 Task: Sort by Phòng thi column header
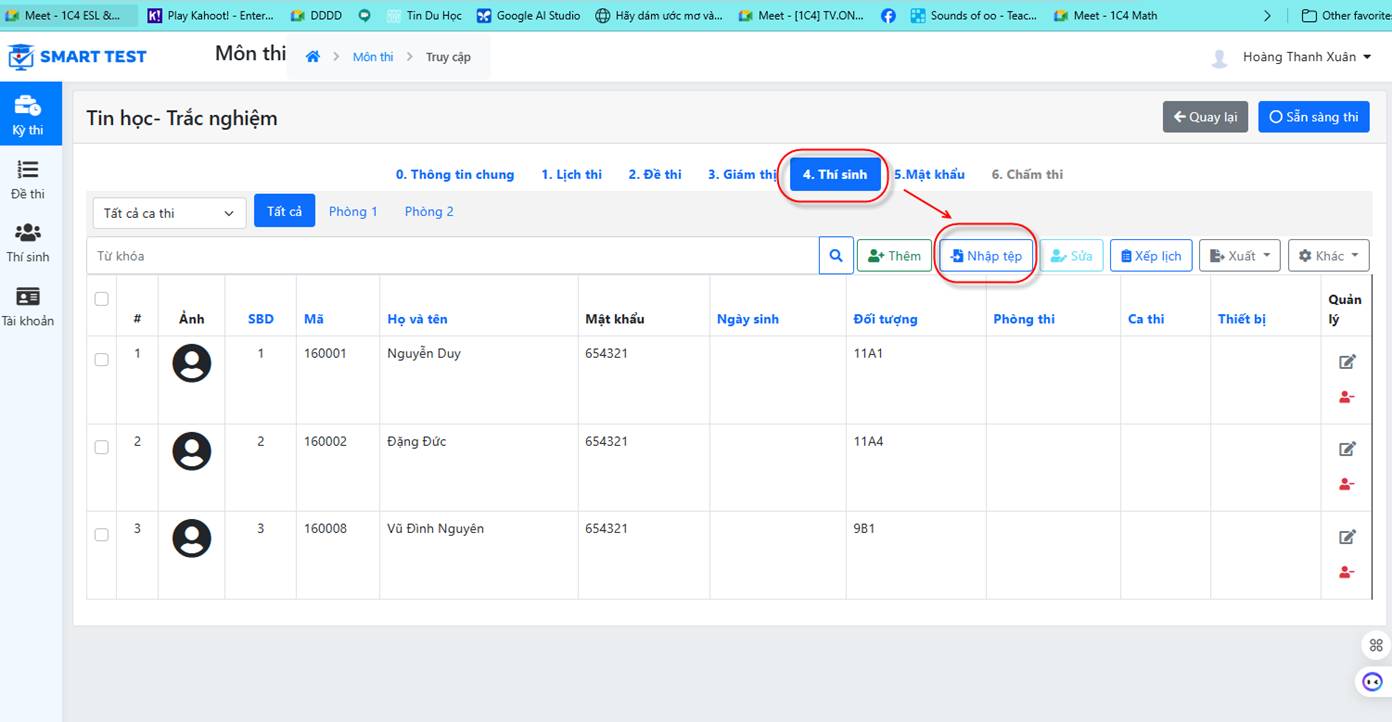coord(1024,319)
